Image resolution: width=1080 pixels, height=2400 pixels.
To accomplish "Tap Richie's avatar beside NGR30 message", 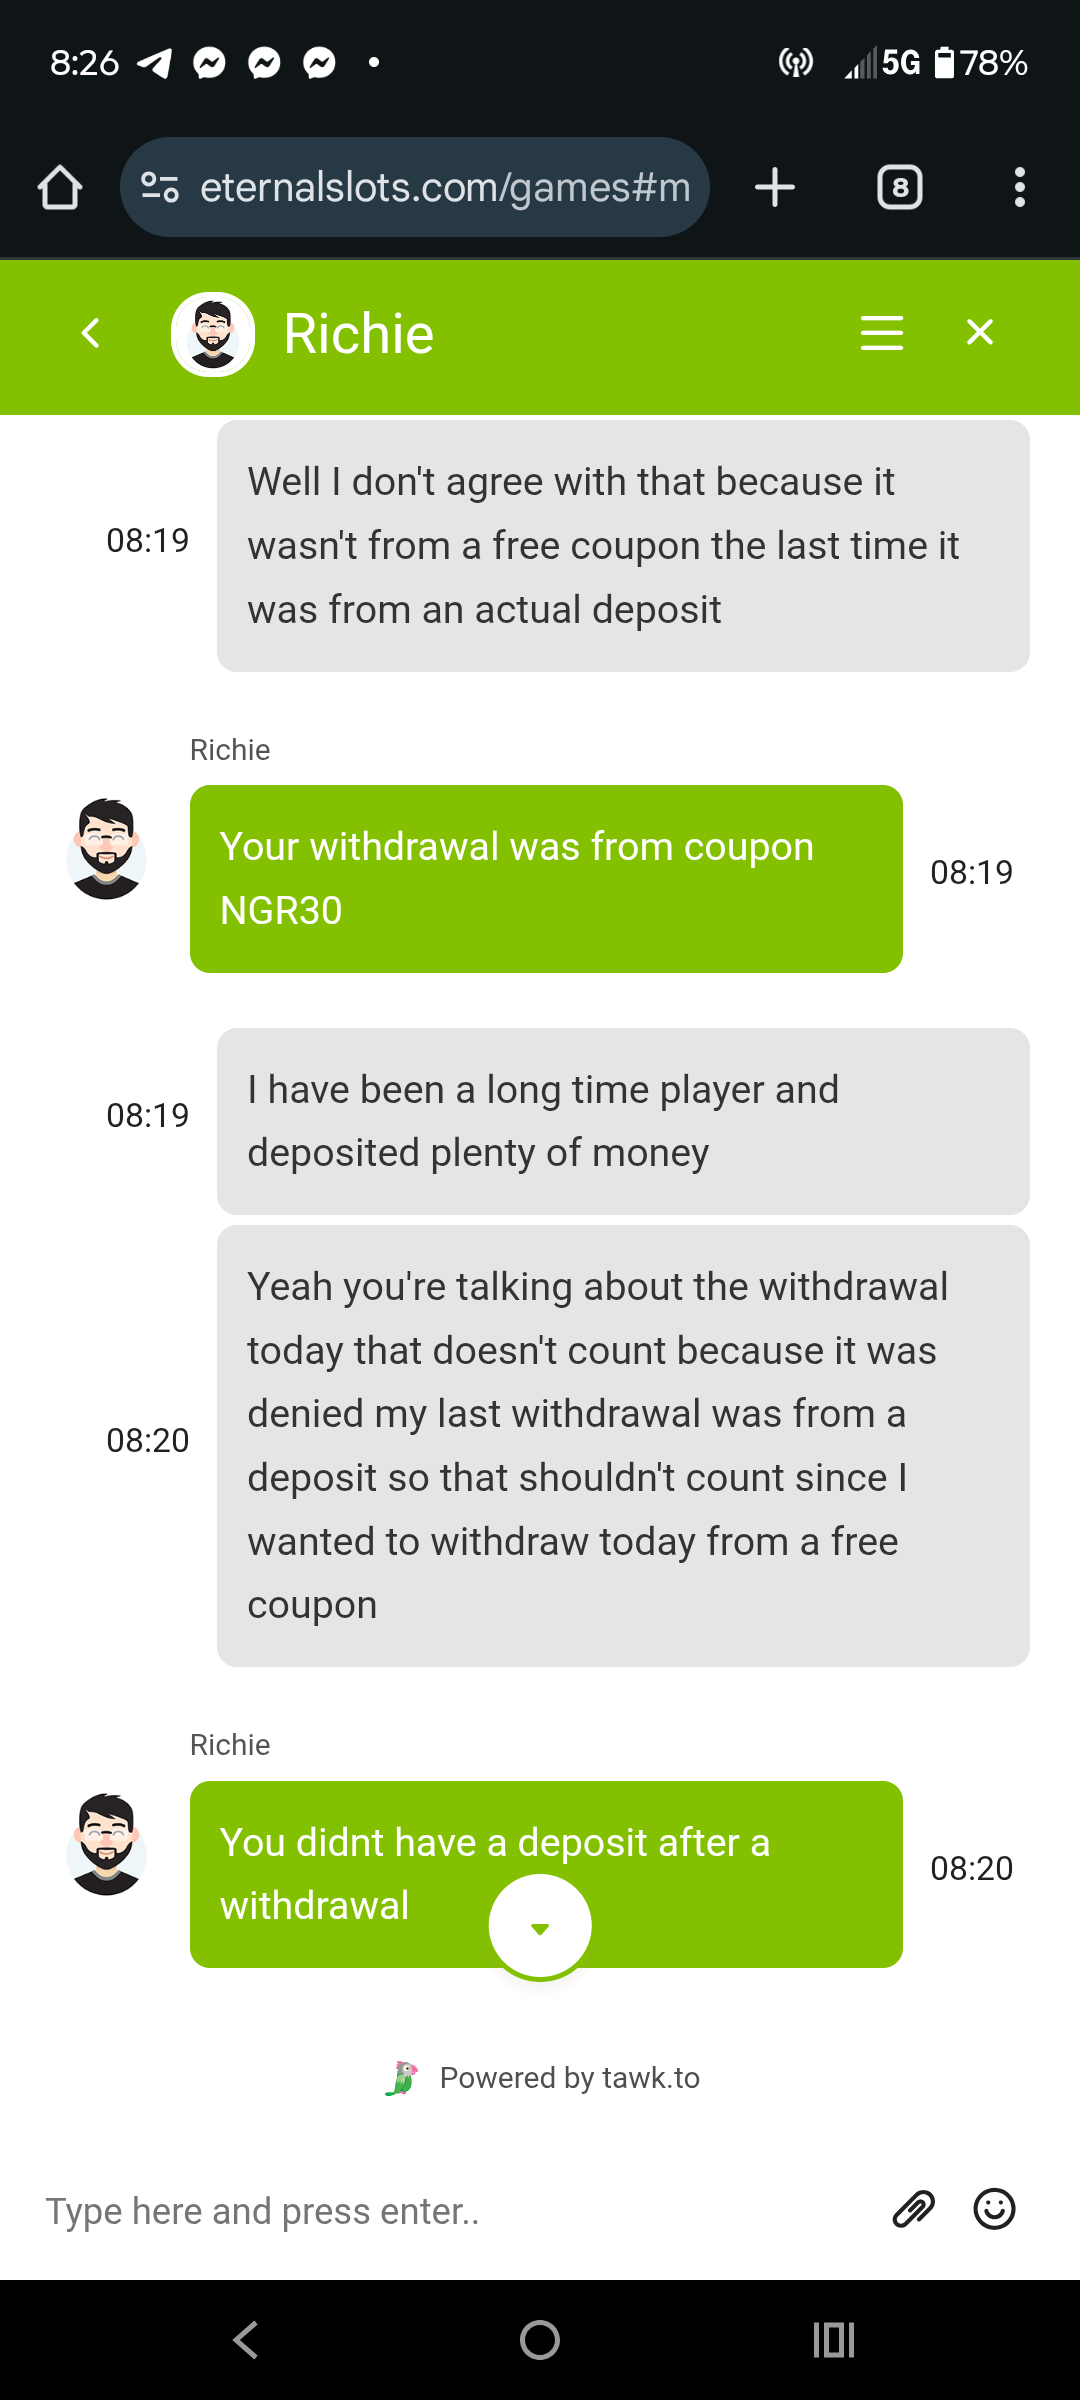I will [106, 849].
